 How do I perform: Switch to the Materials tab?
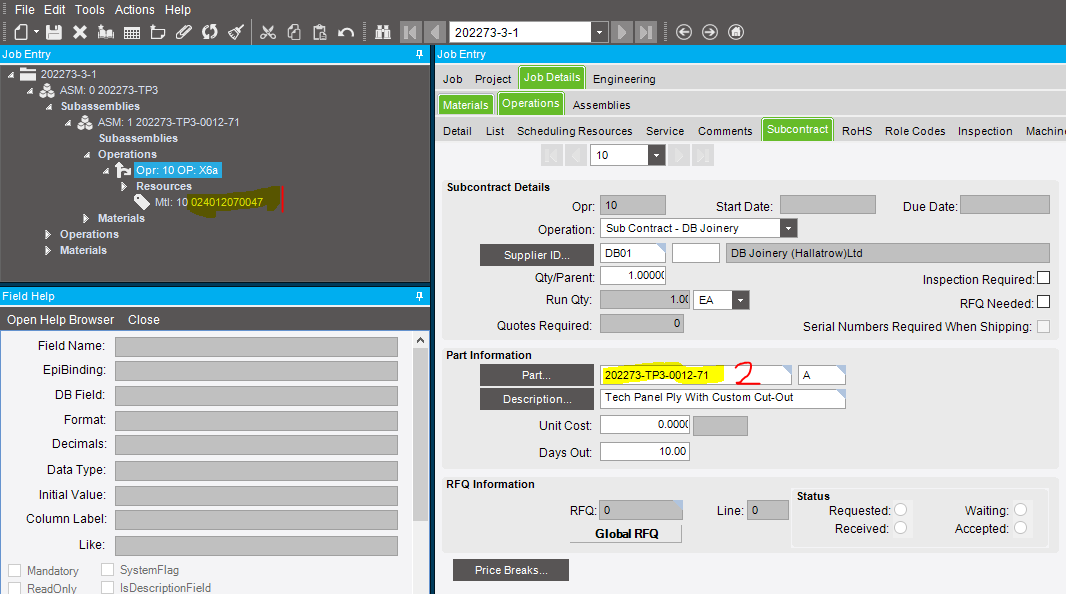coord(465,105)
